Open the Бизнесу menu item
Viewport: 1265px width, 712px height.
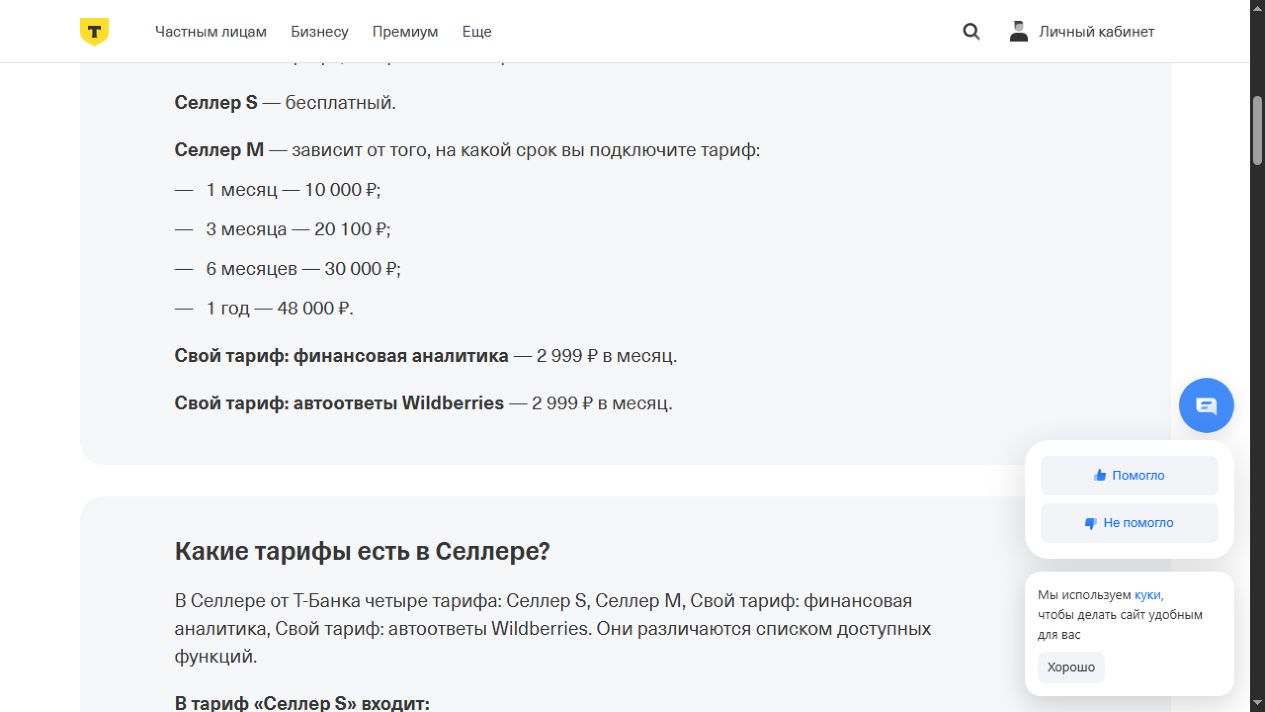pos(320,32)
